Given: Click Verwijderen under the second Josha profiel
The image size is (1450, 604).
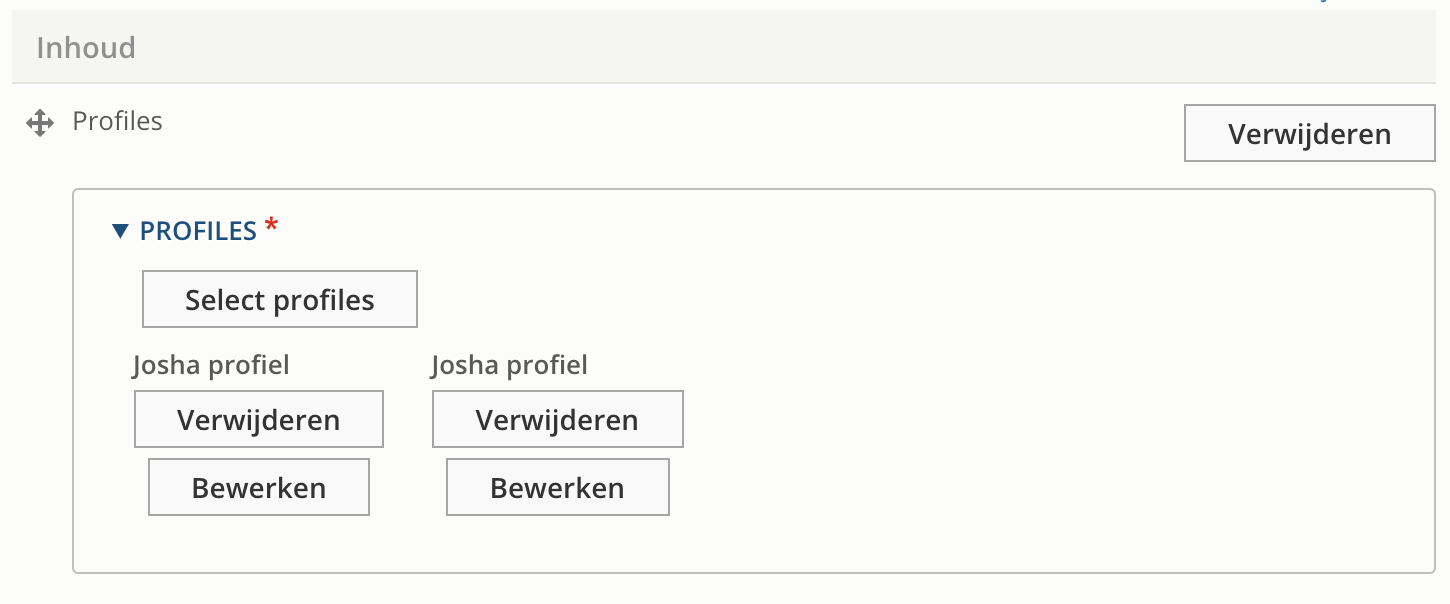Looking at the screenshot, I should (x=557, y=420).
